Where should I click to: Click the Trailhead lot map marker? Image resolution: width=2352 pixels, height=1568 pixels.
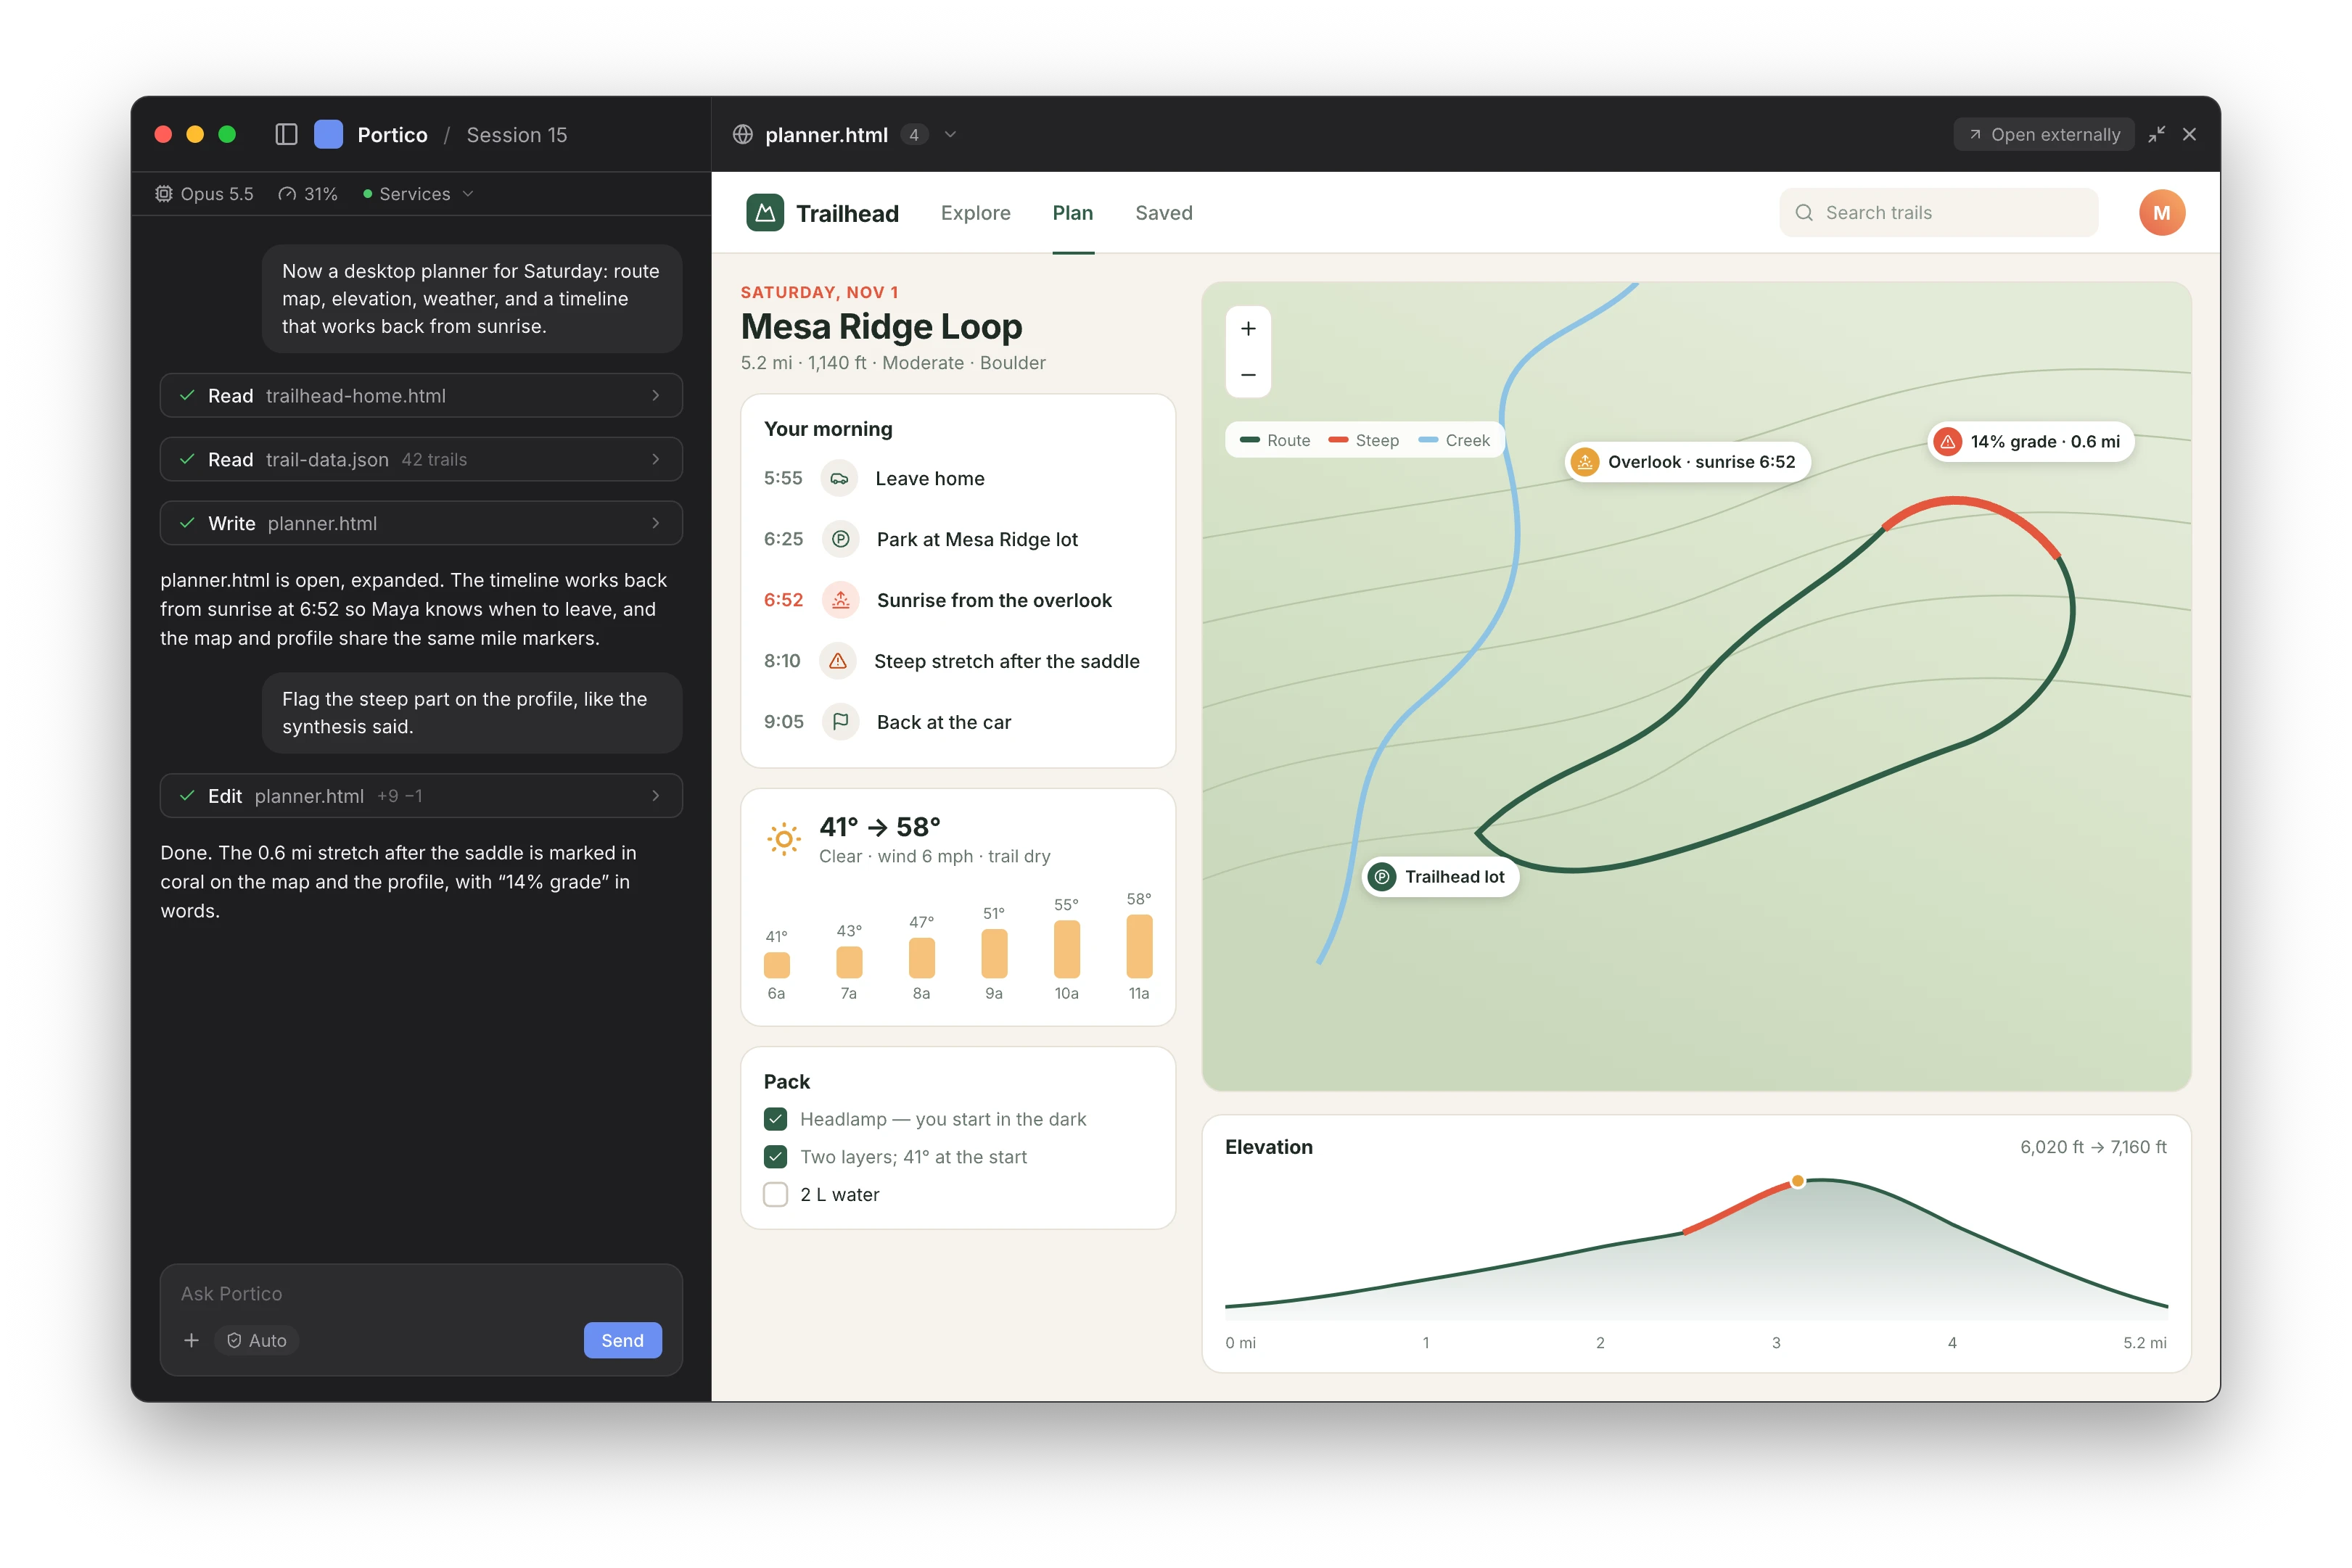(1440, 877)
